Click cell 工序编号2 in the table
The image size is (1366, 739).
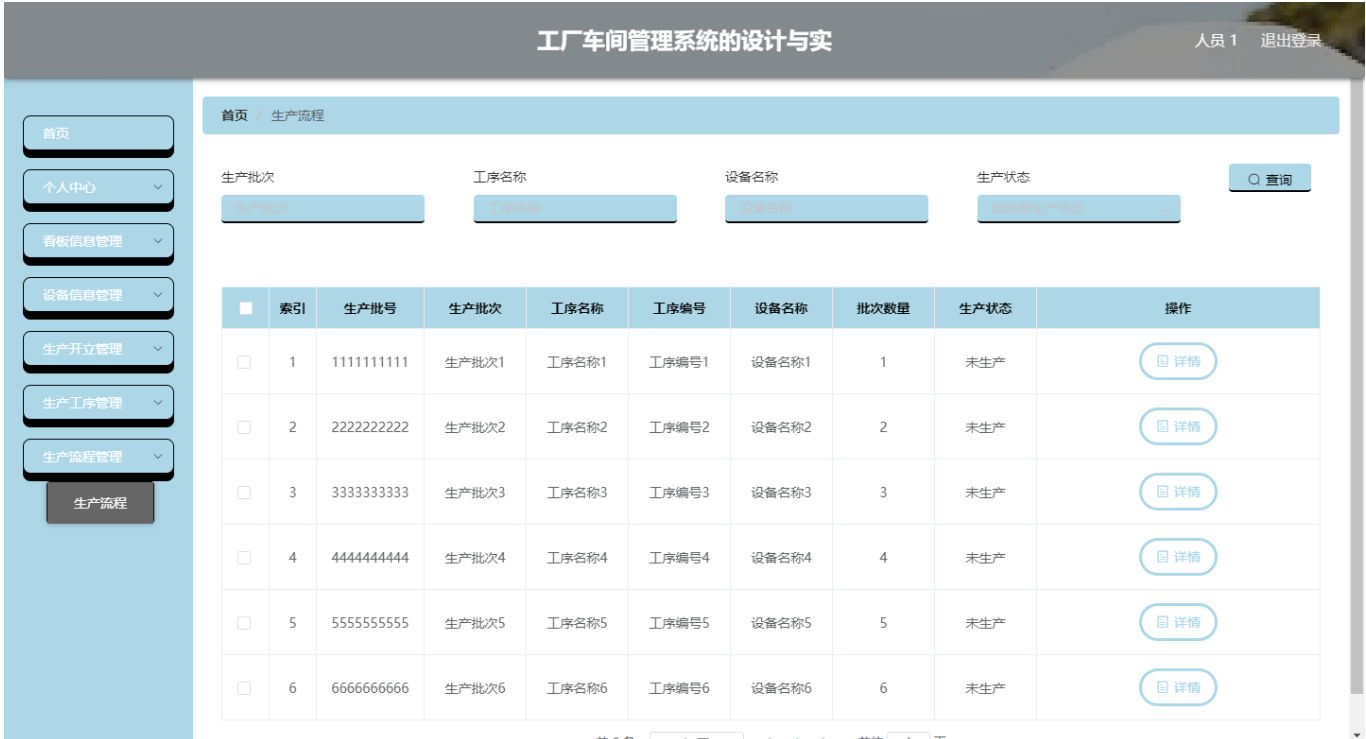pyautogui.click(x=679, y=427)
